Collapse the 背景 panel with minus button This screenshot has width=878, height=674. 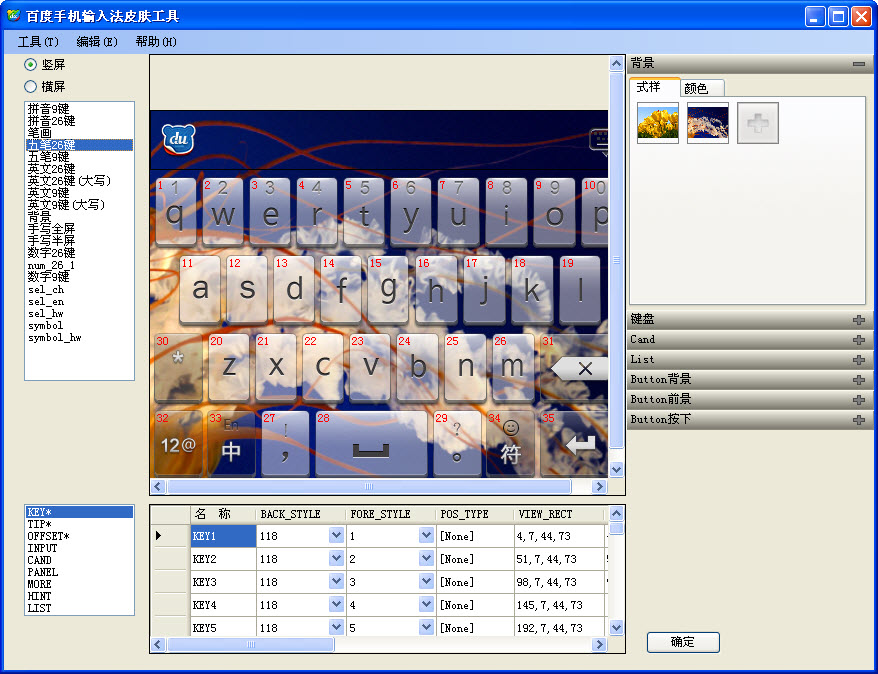(x=858, y=64)
